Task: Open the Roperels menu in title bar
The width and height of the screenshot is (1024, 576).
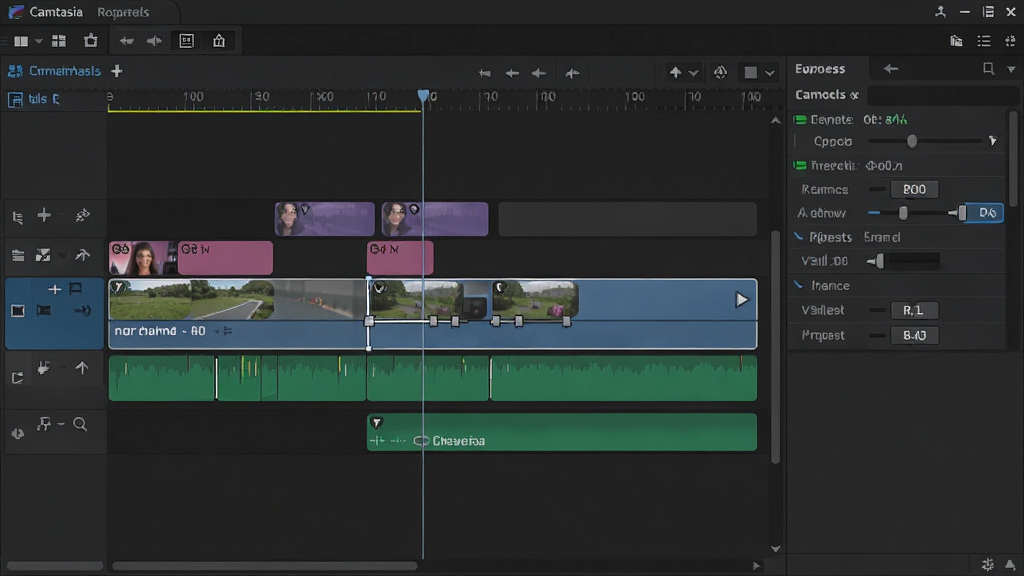Action: pos(123,12)
